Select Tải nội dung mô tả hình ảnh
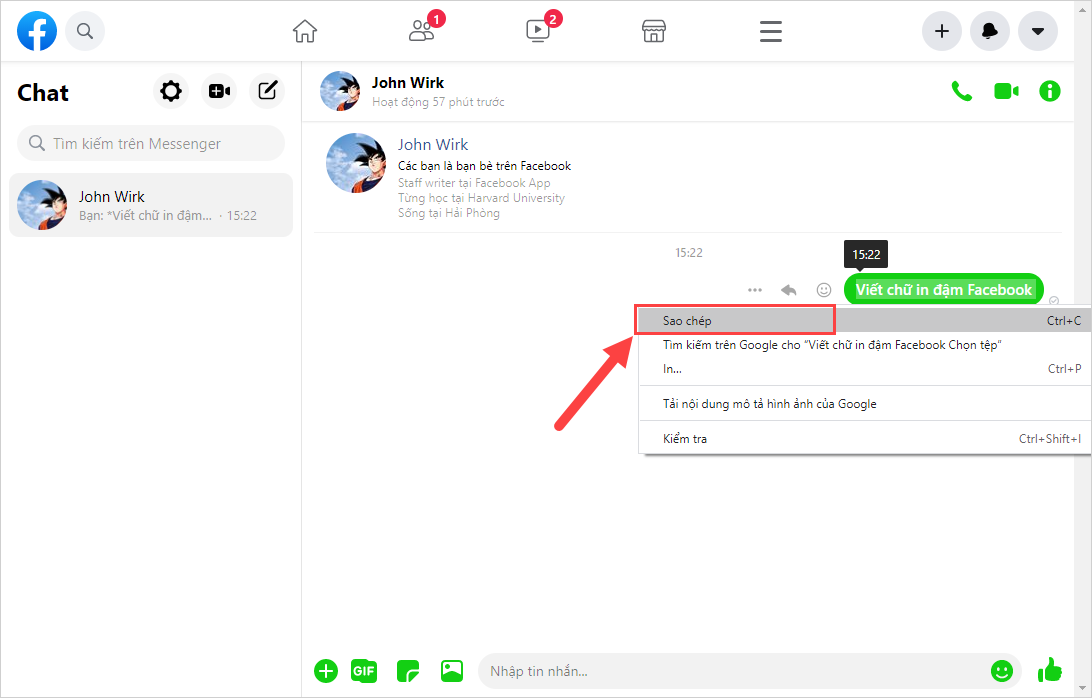1092x698 pixels. coord(864,404)
